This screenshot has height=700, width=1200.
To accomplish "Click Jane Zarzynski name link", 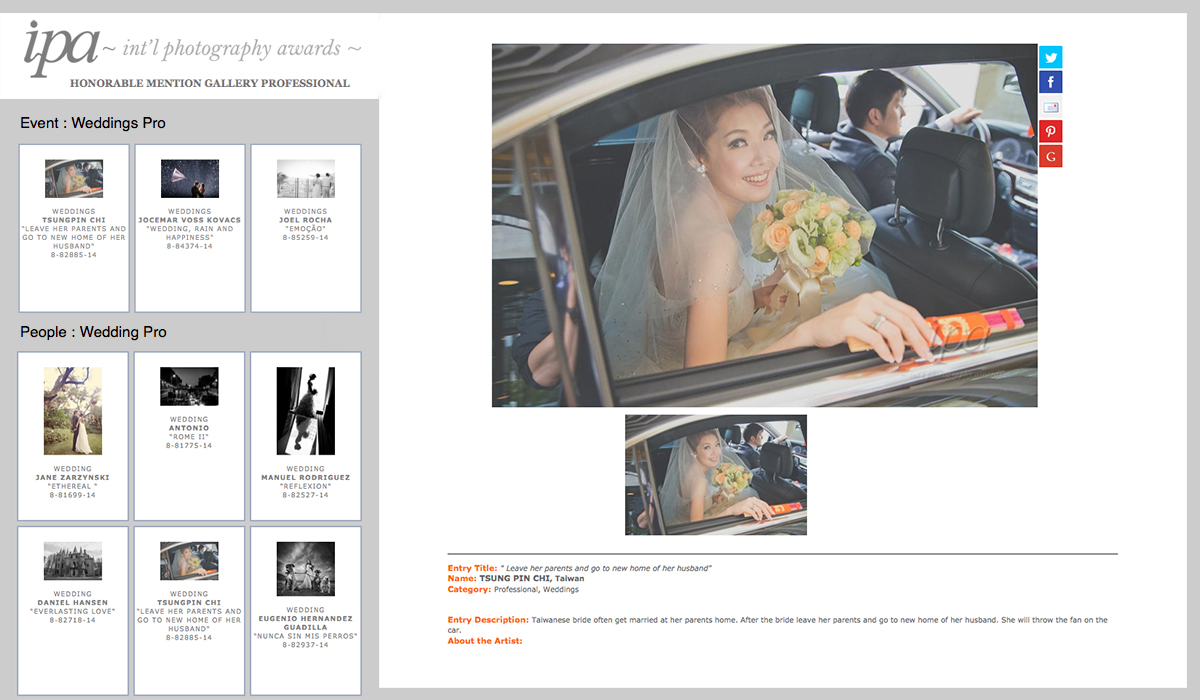I will coord(73,478).
